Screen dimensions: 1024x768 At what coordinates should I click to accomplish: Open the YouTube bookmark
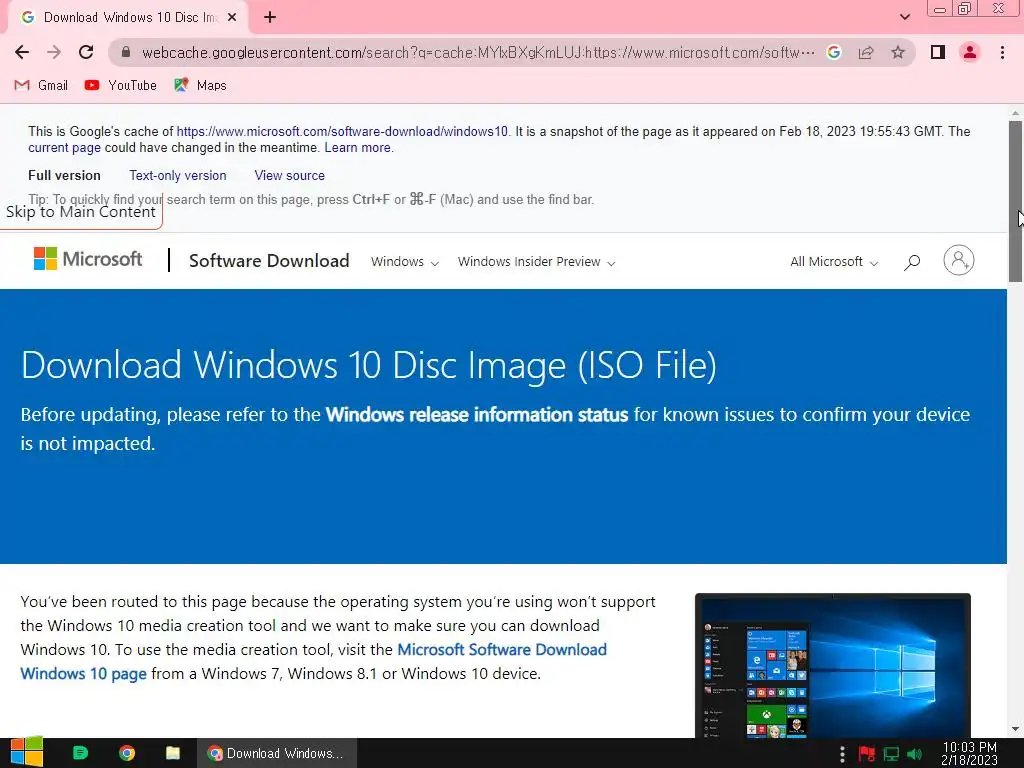pyautogui.click(x=121, y=86)
